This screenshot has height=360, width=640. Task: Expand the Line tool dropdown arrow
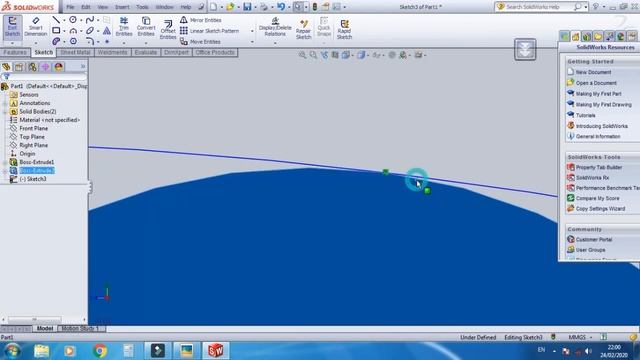point(64,20)
